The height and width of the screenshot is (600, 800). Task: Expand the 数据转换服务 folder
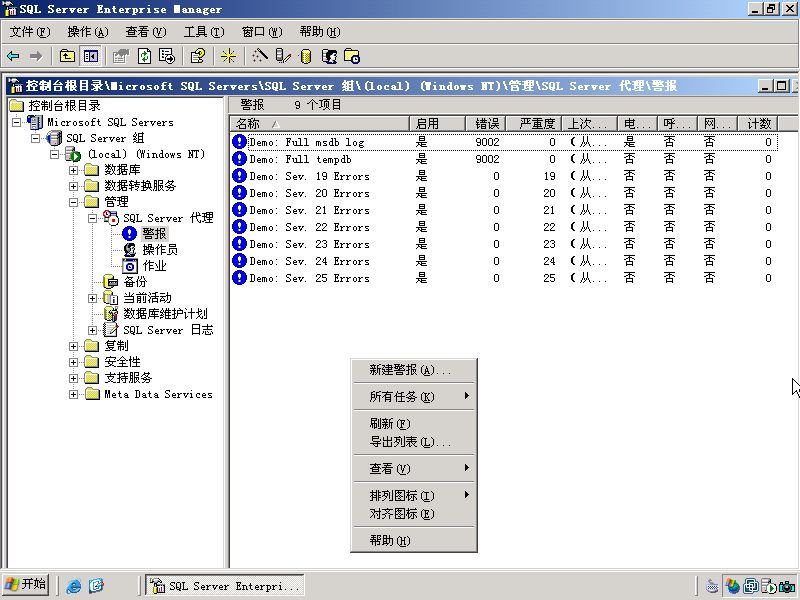pos(73,186)
